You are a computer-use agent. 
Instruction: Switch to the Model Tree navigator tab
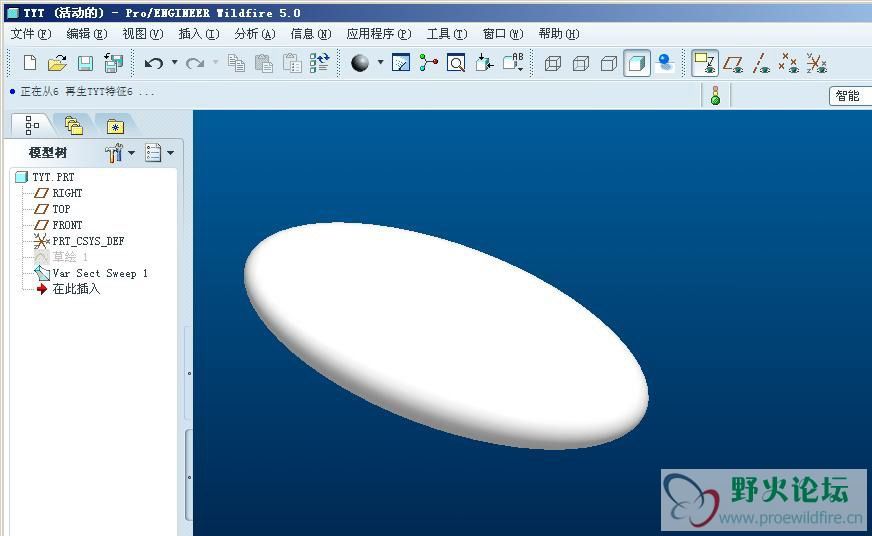click(x=32, y=125)
